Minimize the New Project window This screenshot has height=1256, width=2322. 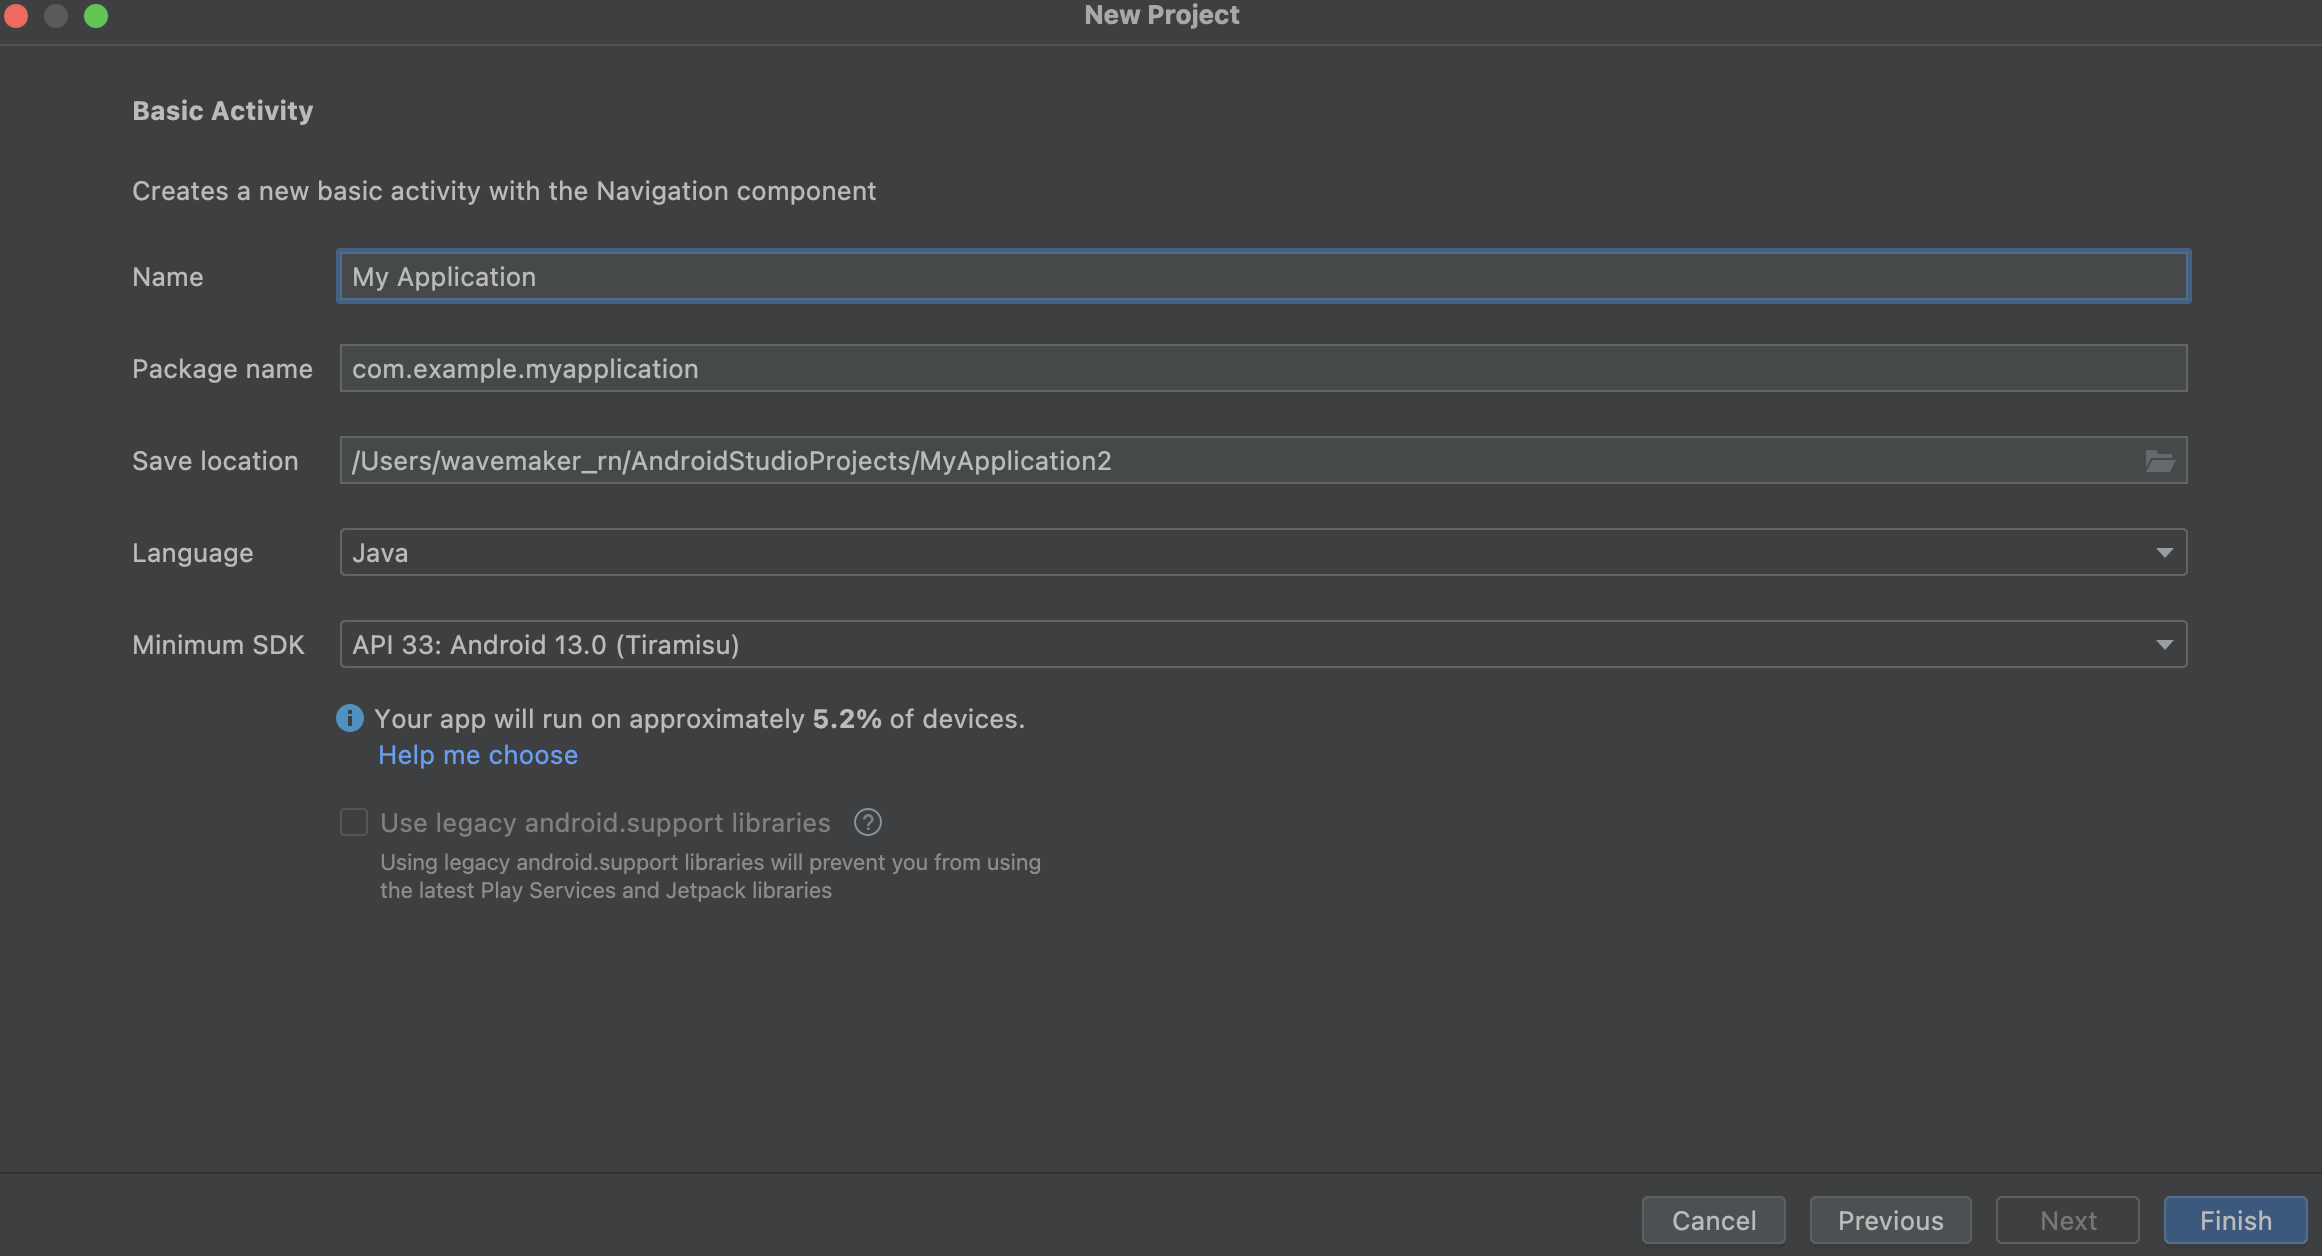click(x=56, y=15)
